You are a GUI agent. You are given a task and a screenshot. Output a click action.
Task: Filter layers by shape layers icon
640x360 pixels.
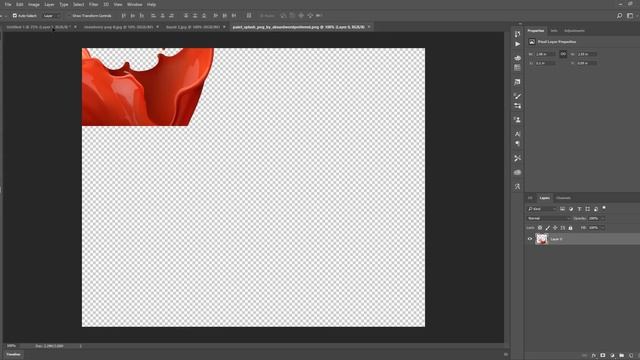point(588,209)
